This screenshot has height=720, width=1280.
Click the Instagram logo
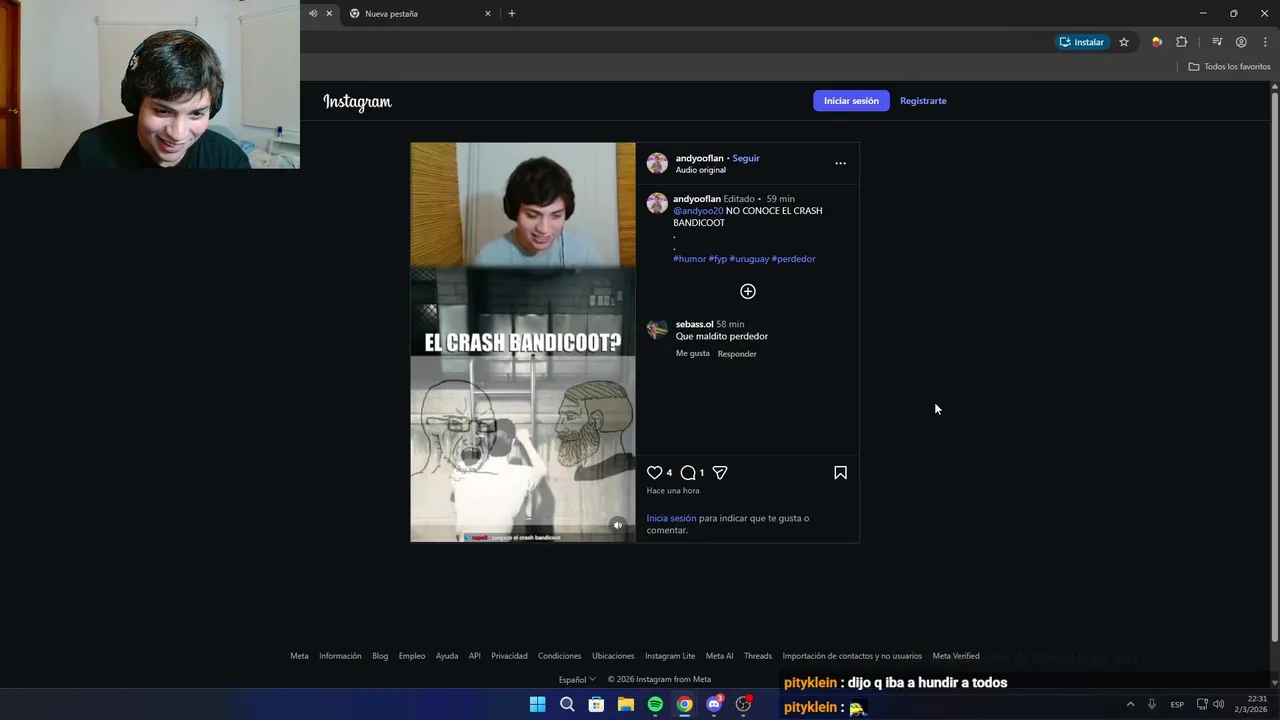pos(357,101)
